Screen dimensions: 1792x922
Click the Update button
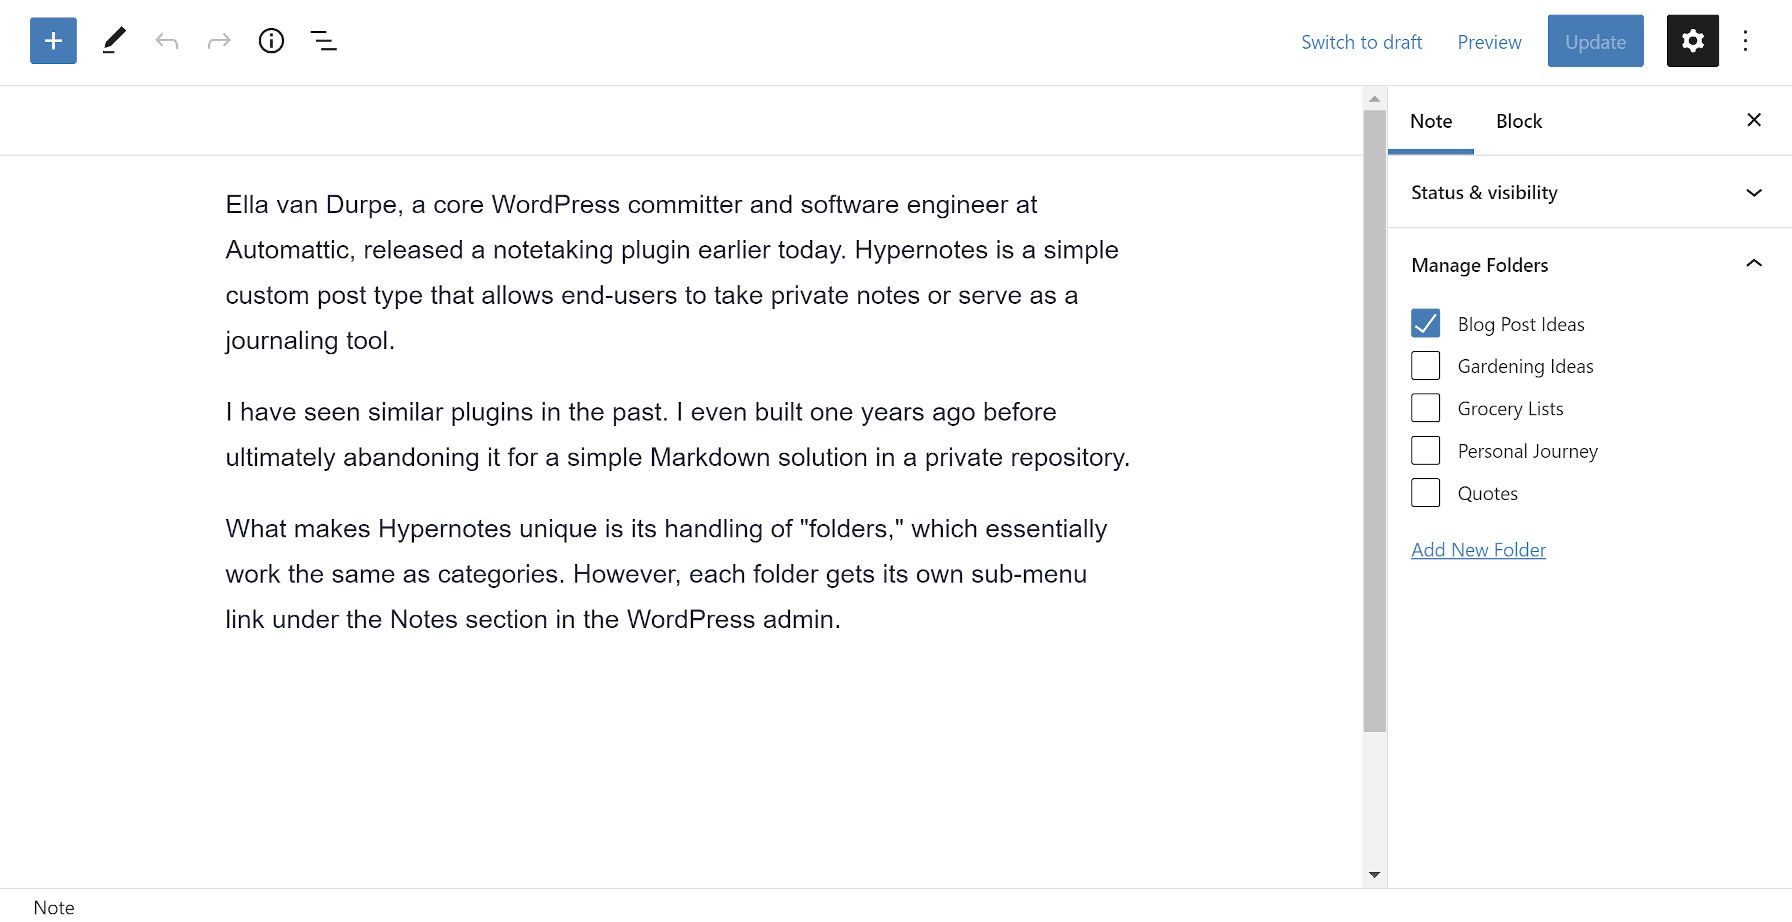click(x=1594, y=41)
